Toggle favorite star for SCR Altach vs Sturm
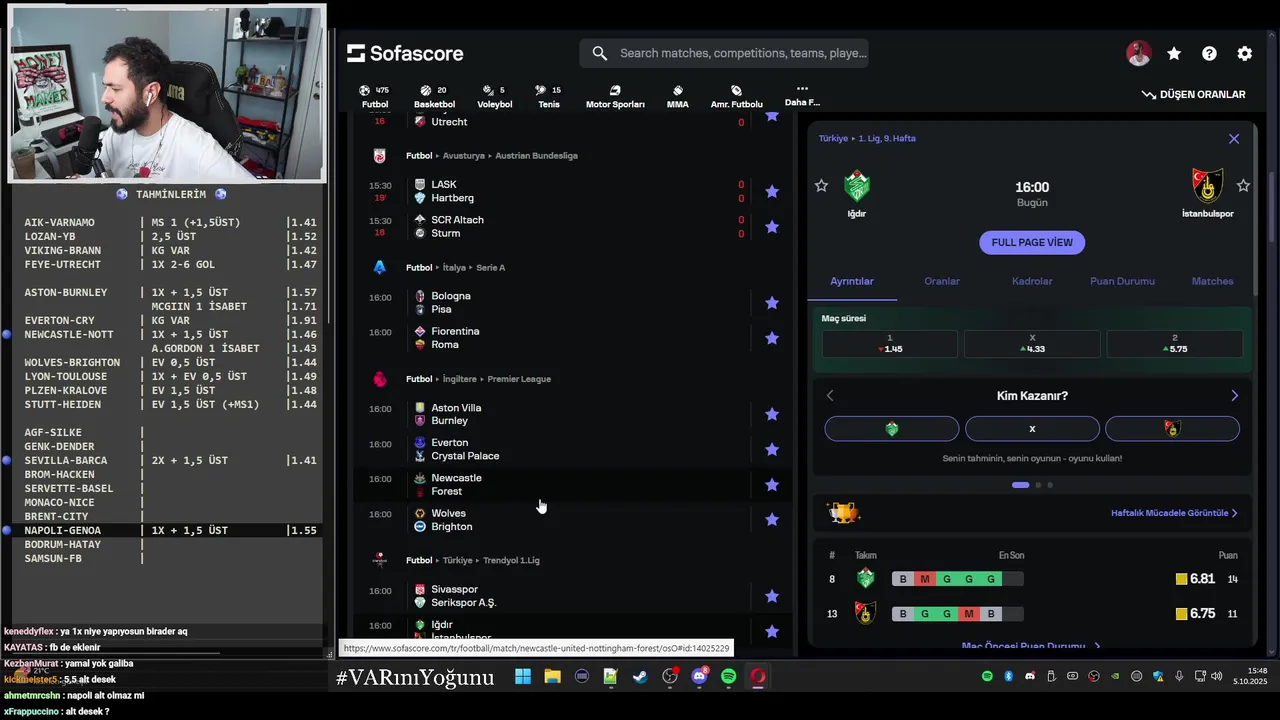1280x720 pixels. point(772,227)
